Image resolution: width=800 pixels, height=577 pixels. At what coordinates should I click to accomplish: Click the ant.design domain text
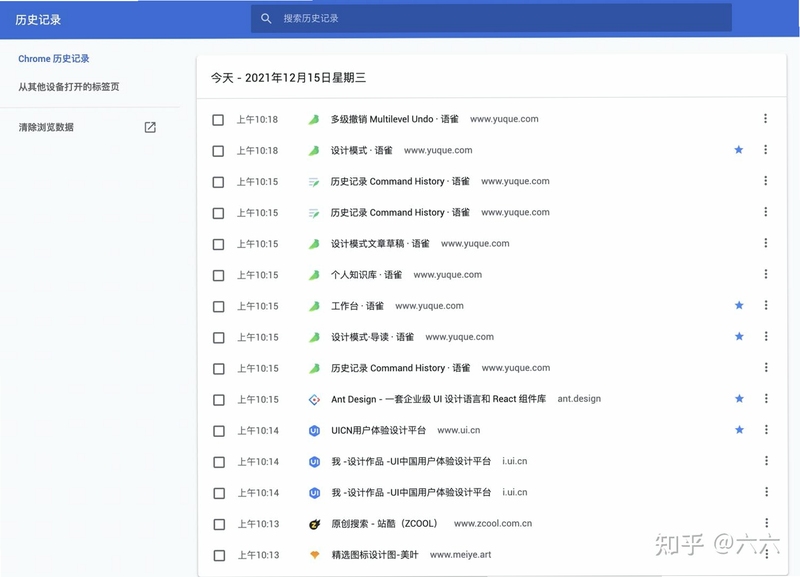click(579, 398)
